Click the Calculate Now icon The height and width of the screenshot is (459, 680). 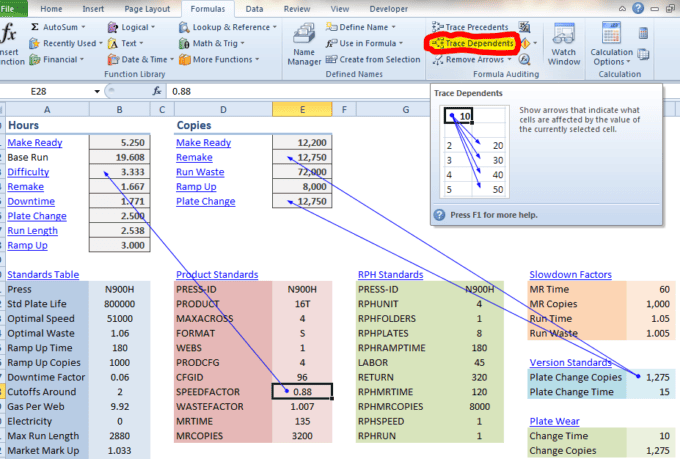click(644, 33)
